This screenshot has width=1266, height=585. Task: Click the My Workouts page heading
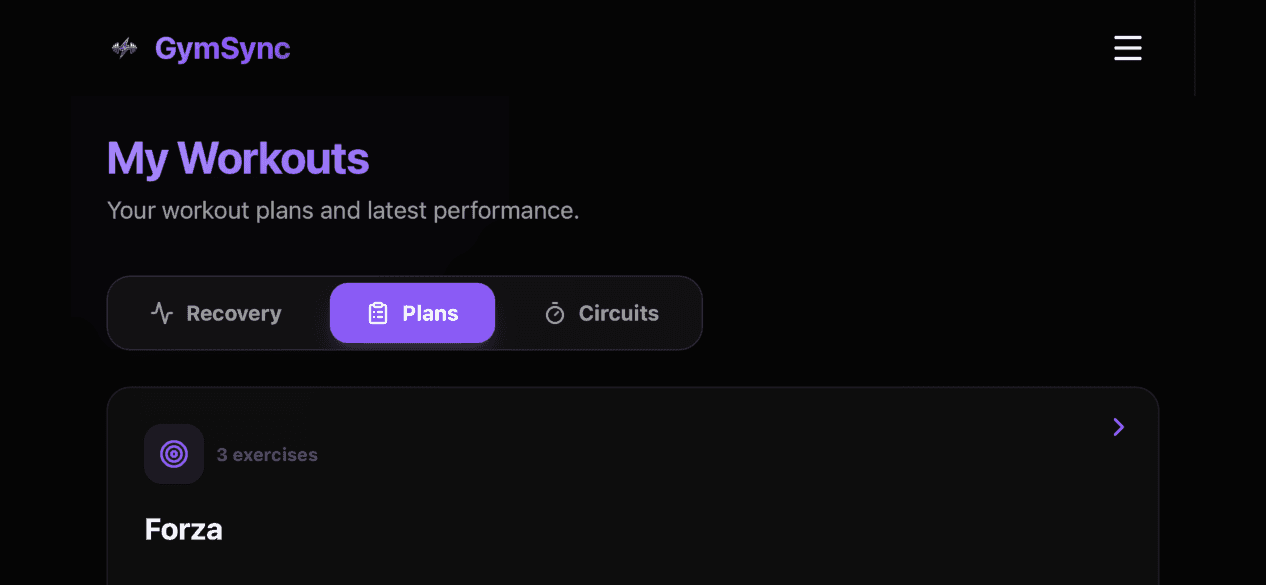pos(238,159)
